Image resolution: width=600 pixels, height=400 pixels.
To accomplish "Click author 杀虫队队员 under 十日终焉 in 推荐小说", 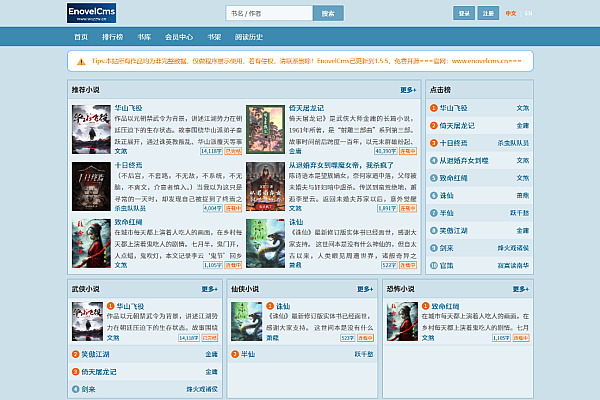I will (130, 208).
